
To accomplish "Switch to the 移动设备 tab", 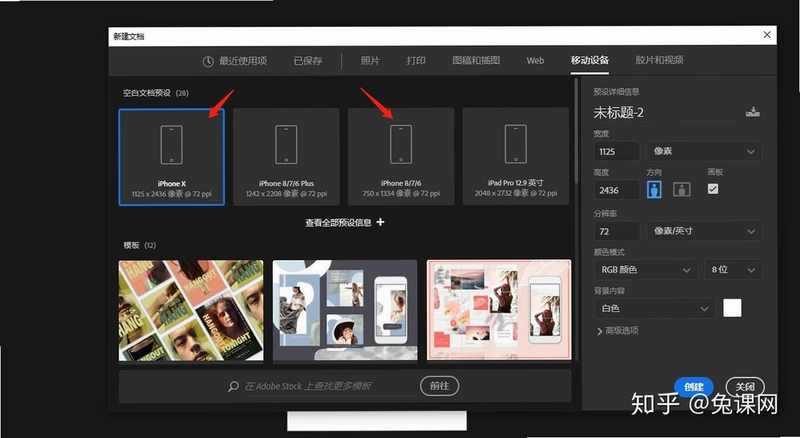I will (x=590, y=60).
